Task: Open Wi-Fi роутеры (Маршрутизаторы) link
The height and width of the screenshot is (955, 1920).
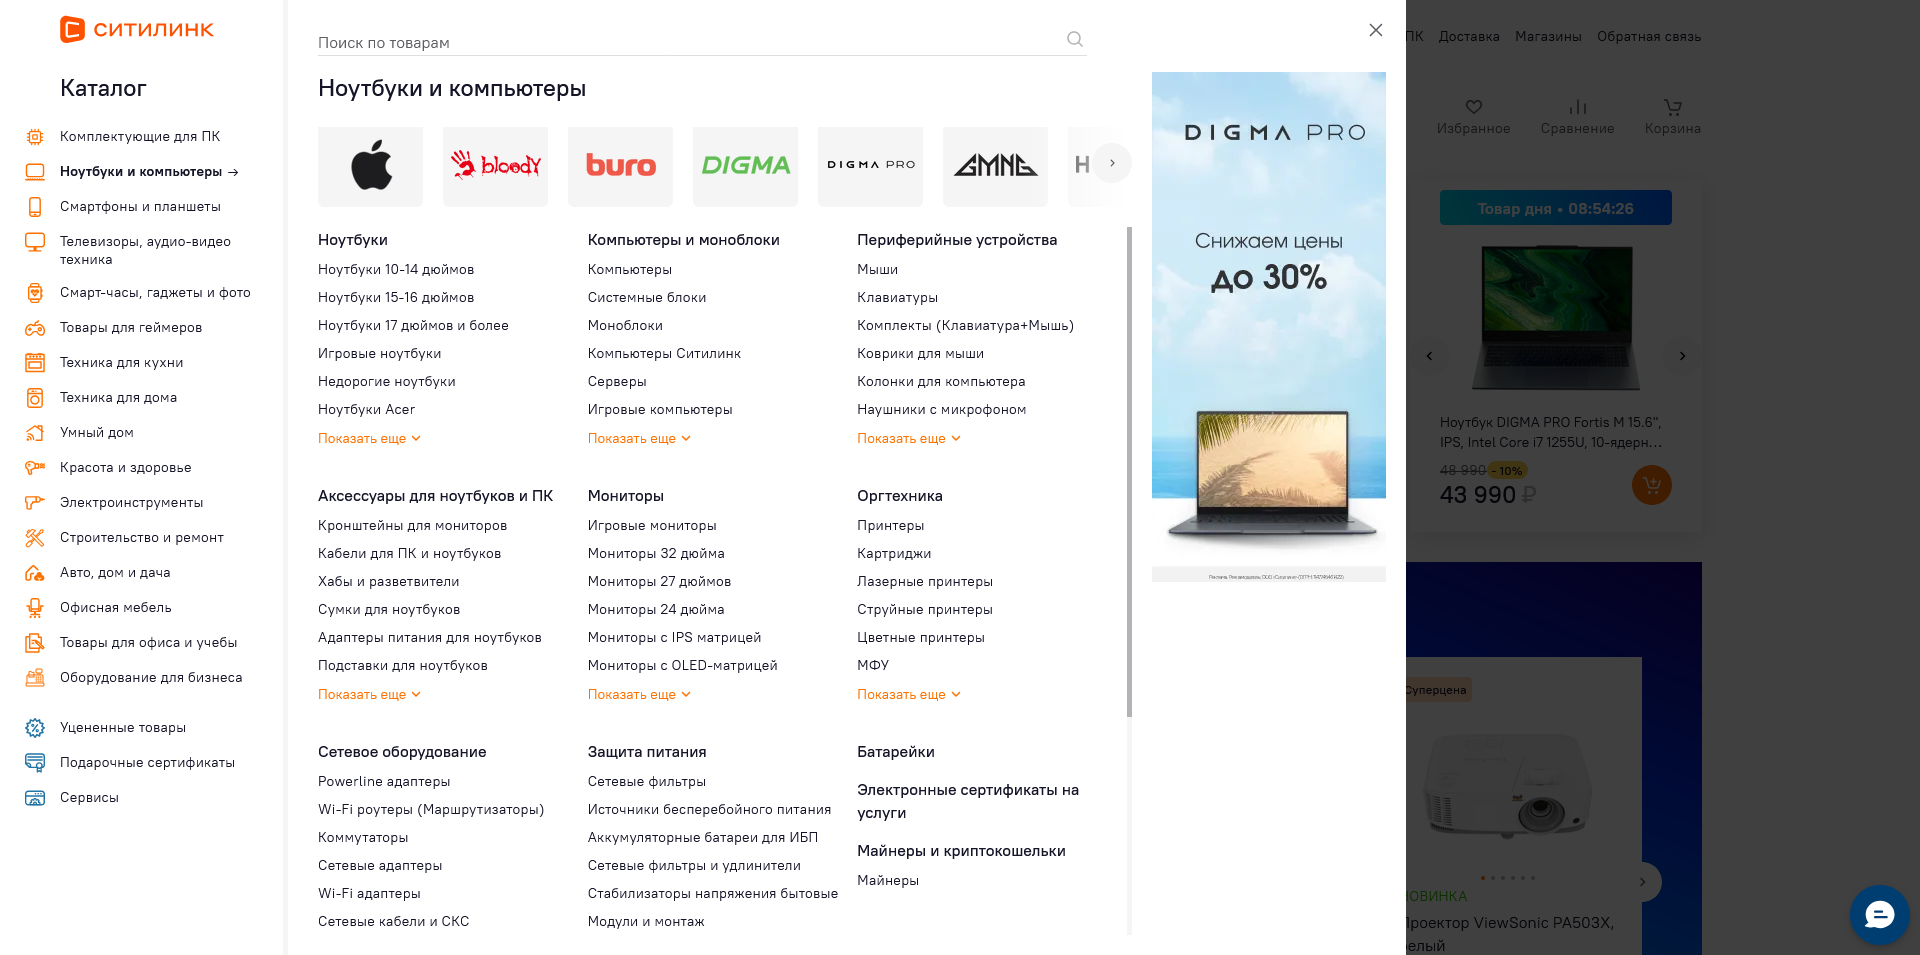Action: coord(430,810)
